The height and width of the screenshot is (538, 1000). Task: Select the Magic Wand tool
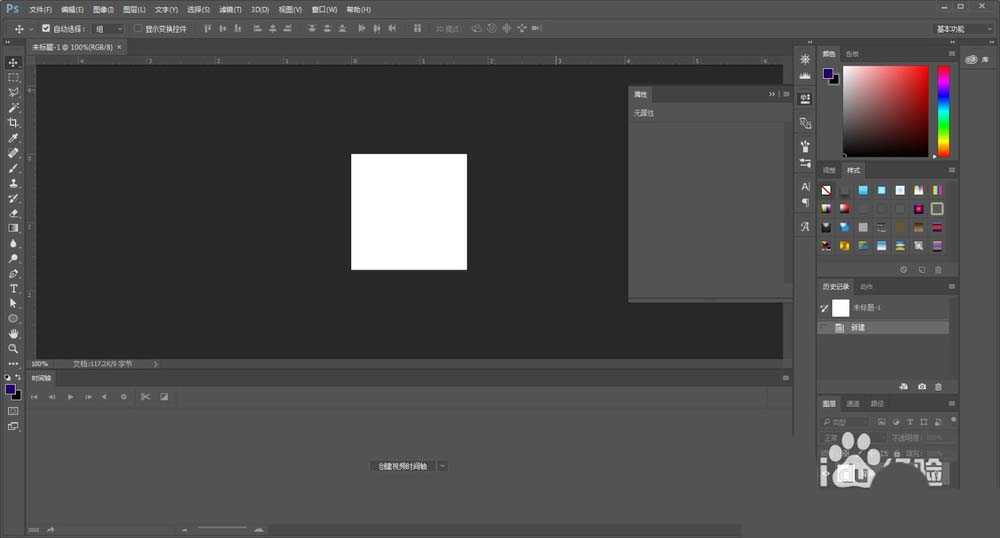tap(13, 107)
